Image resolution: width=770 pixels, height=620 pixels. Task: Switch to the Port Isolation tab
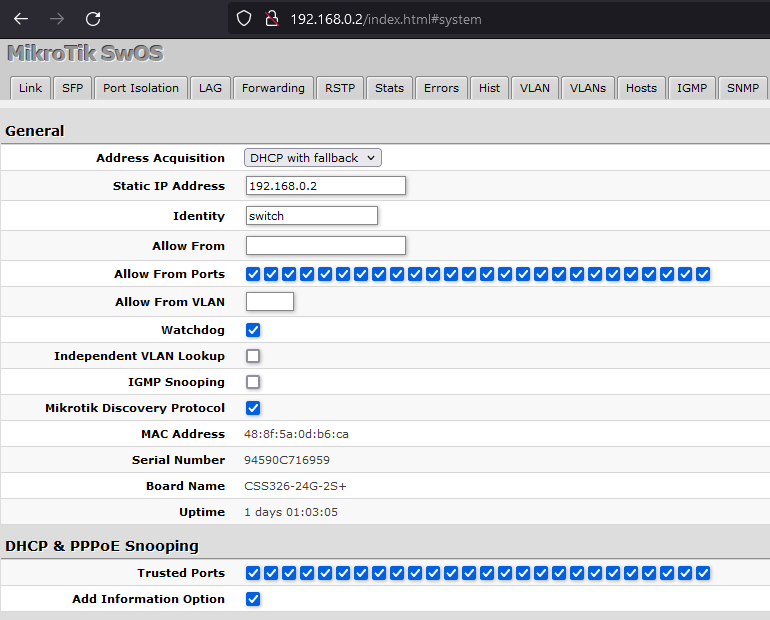(x=140, y=88)
